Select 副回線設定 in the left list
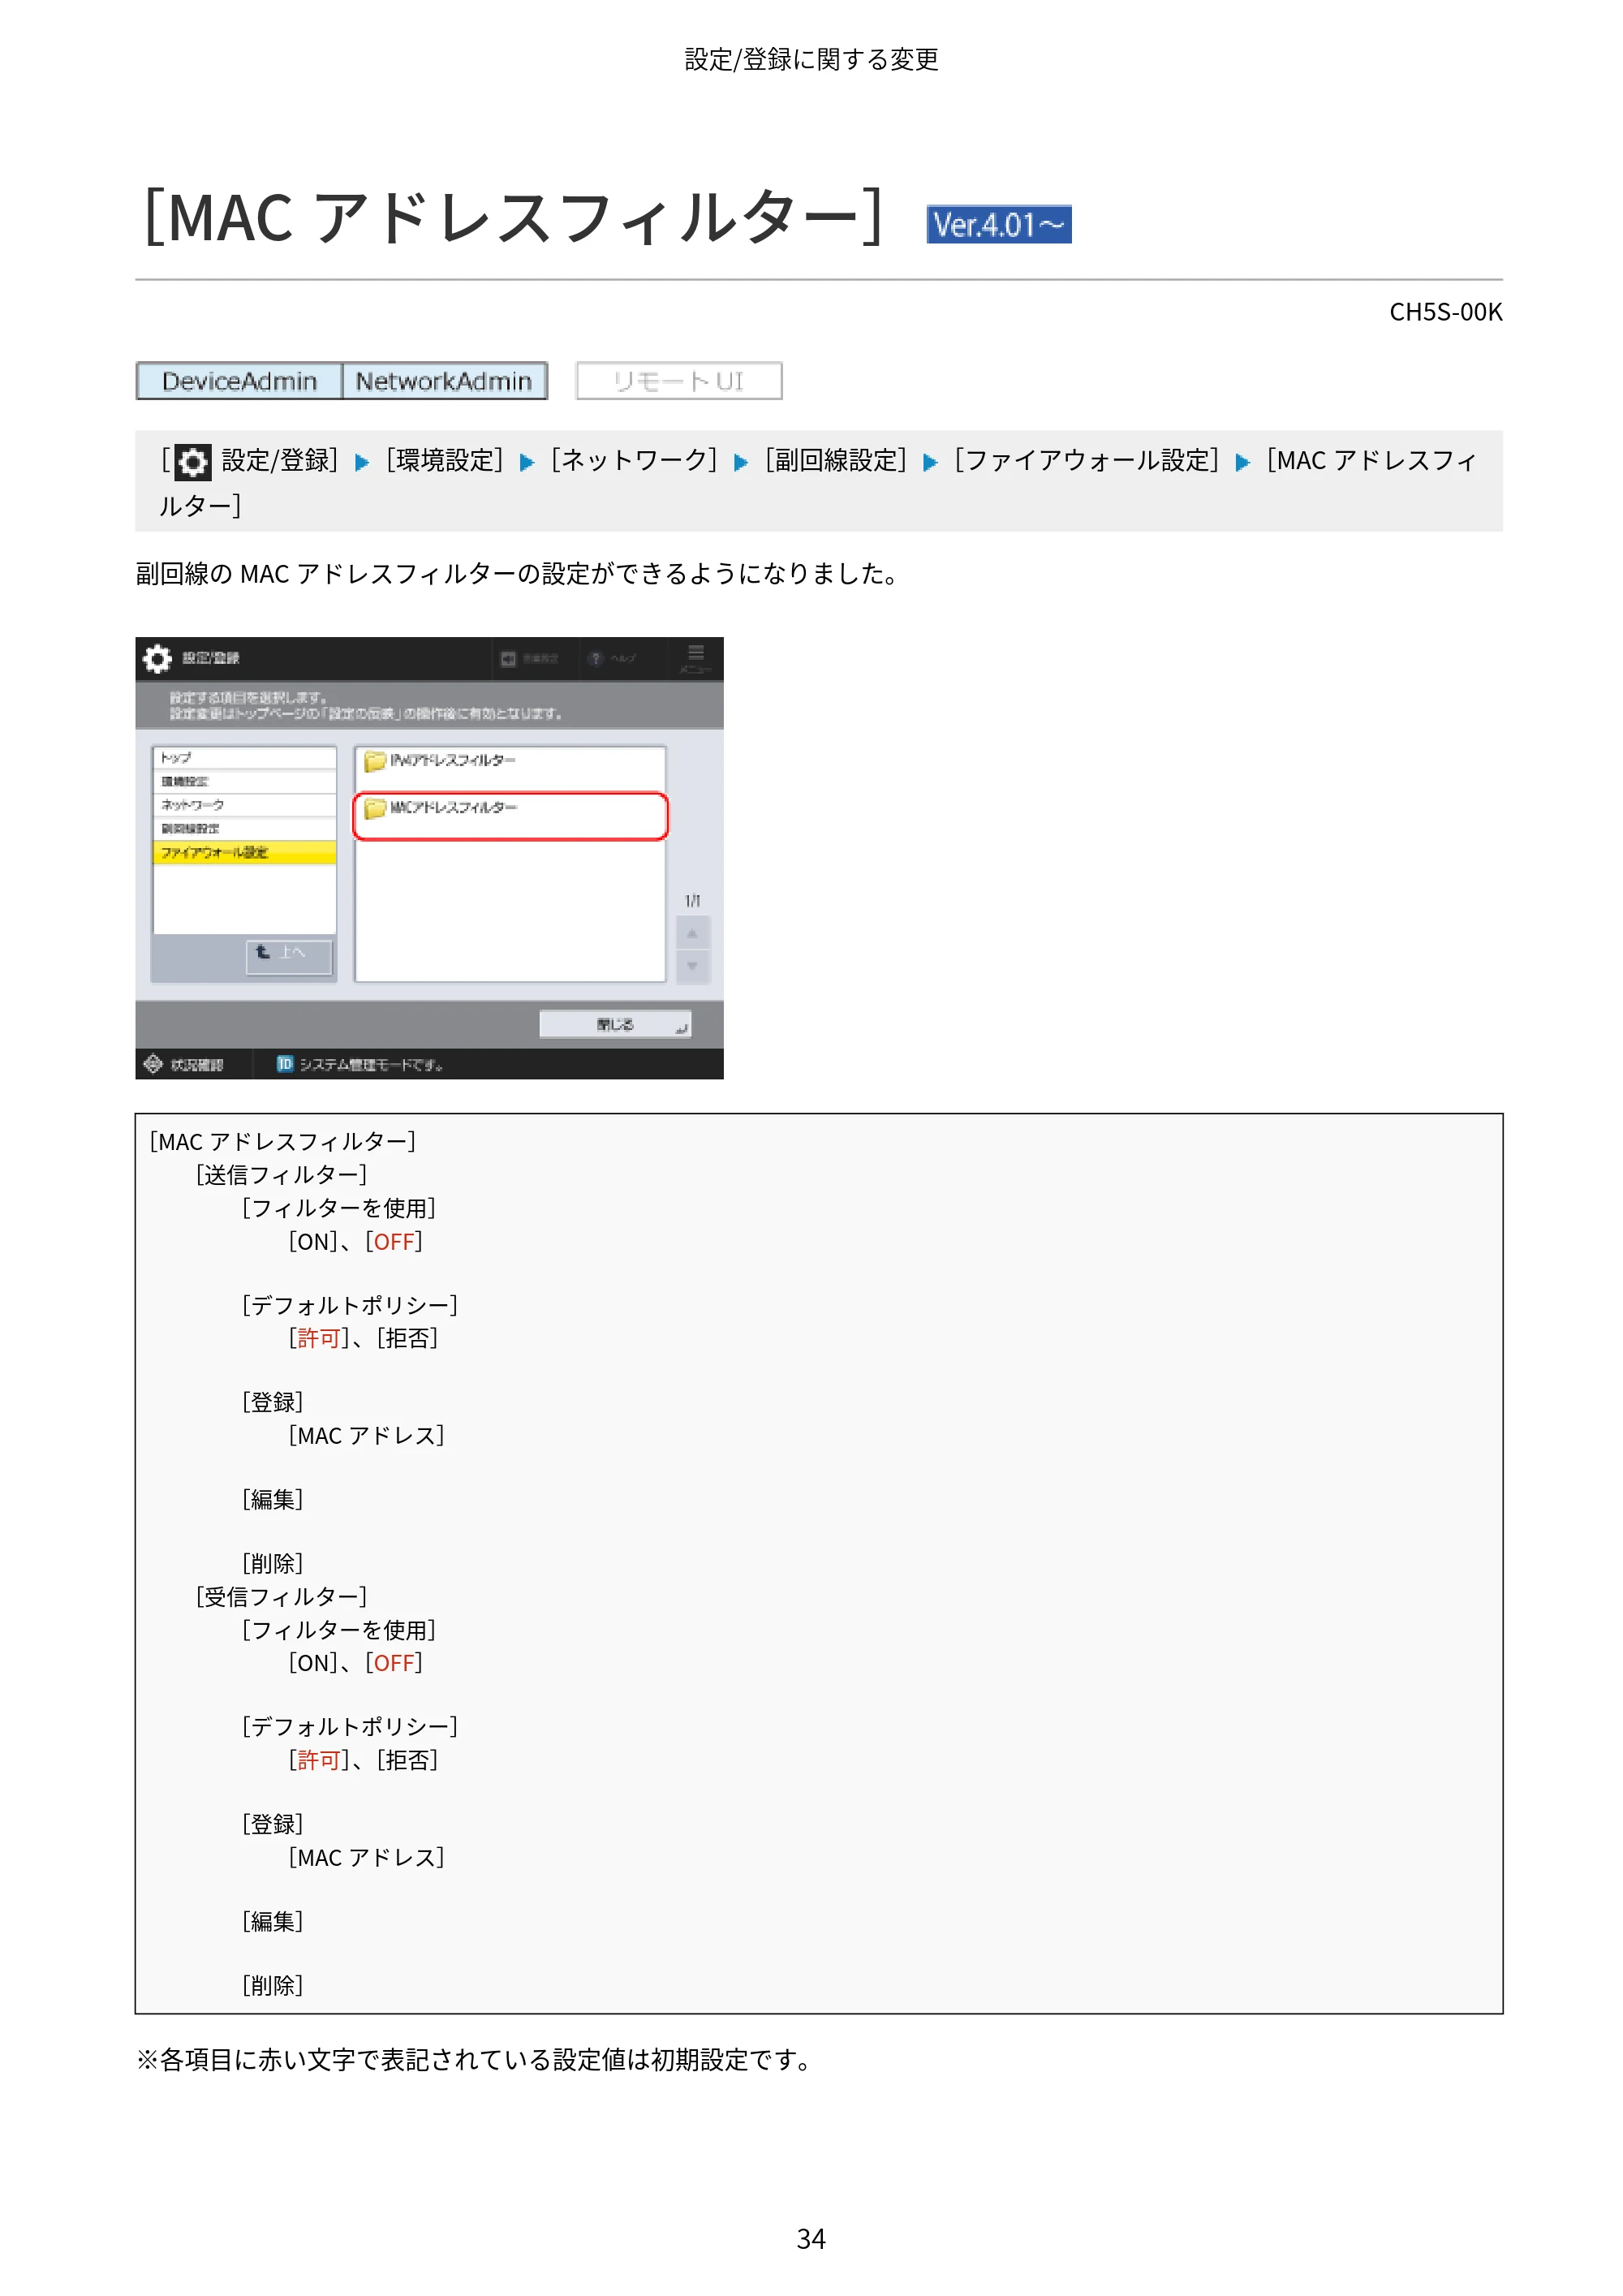The height and width of the screenshot is (2296, 1623). [x=244, y=828]
